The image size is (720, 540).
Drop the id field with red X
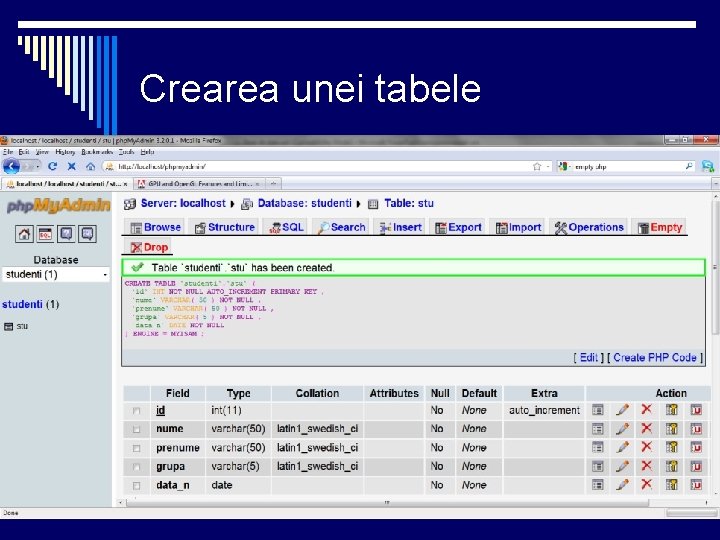(647, 409)
